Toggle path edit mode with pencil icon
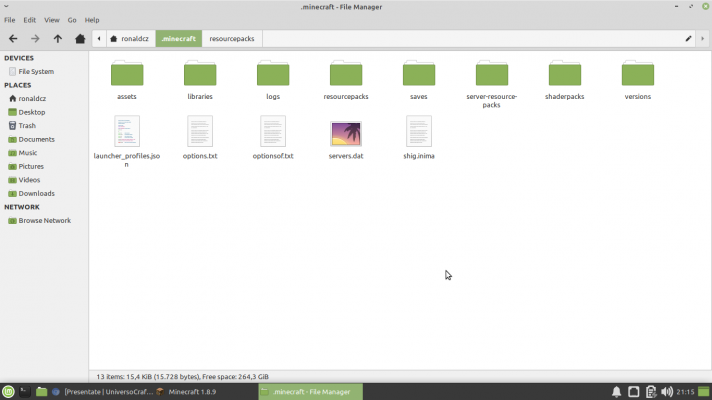This screenshot has width=712, height=400. [x=688, y=39]
